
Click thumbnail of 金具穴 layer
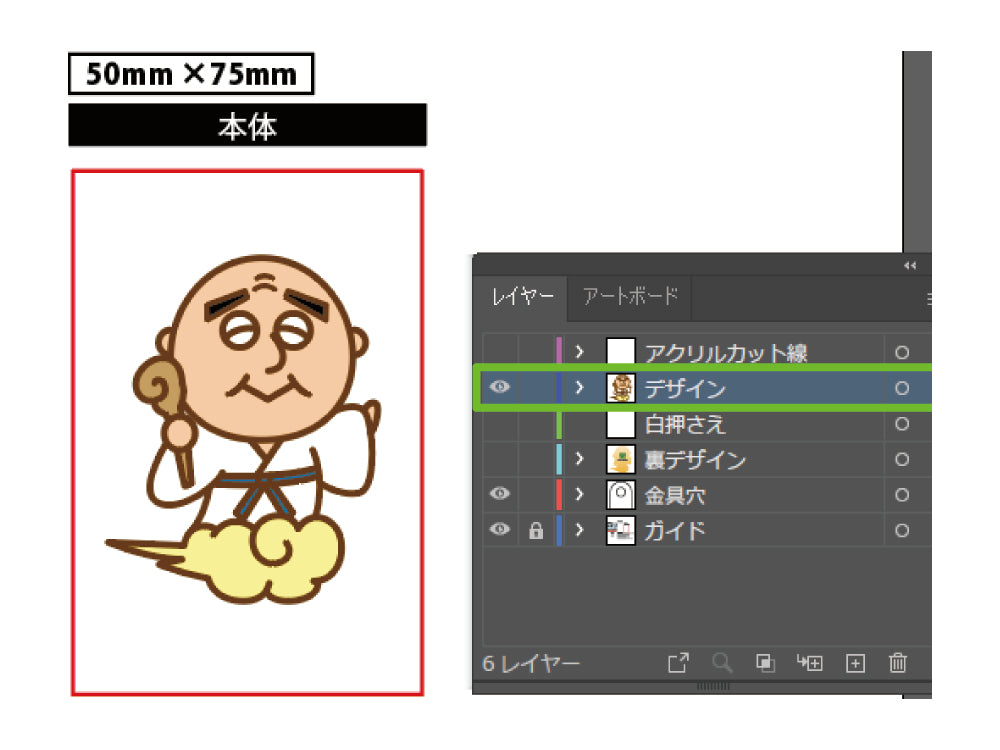tap(621, 495)
